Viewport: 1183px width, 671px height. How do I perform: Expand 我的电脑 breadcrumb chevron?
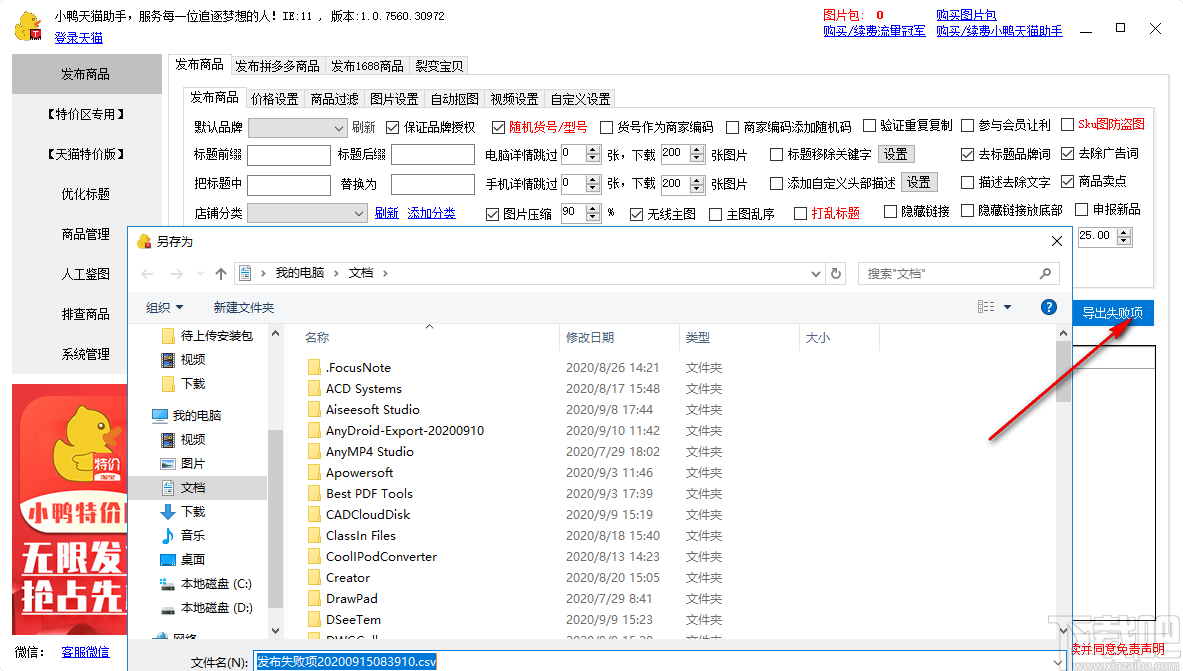336,273
